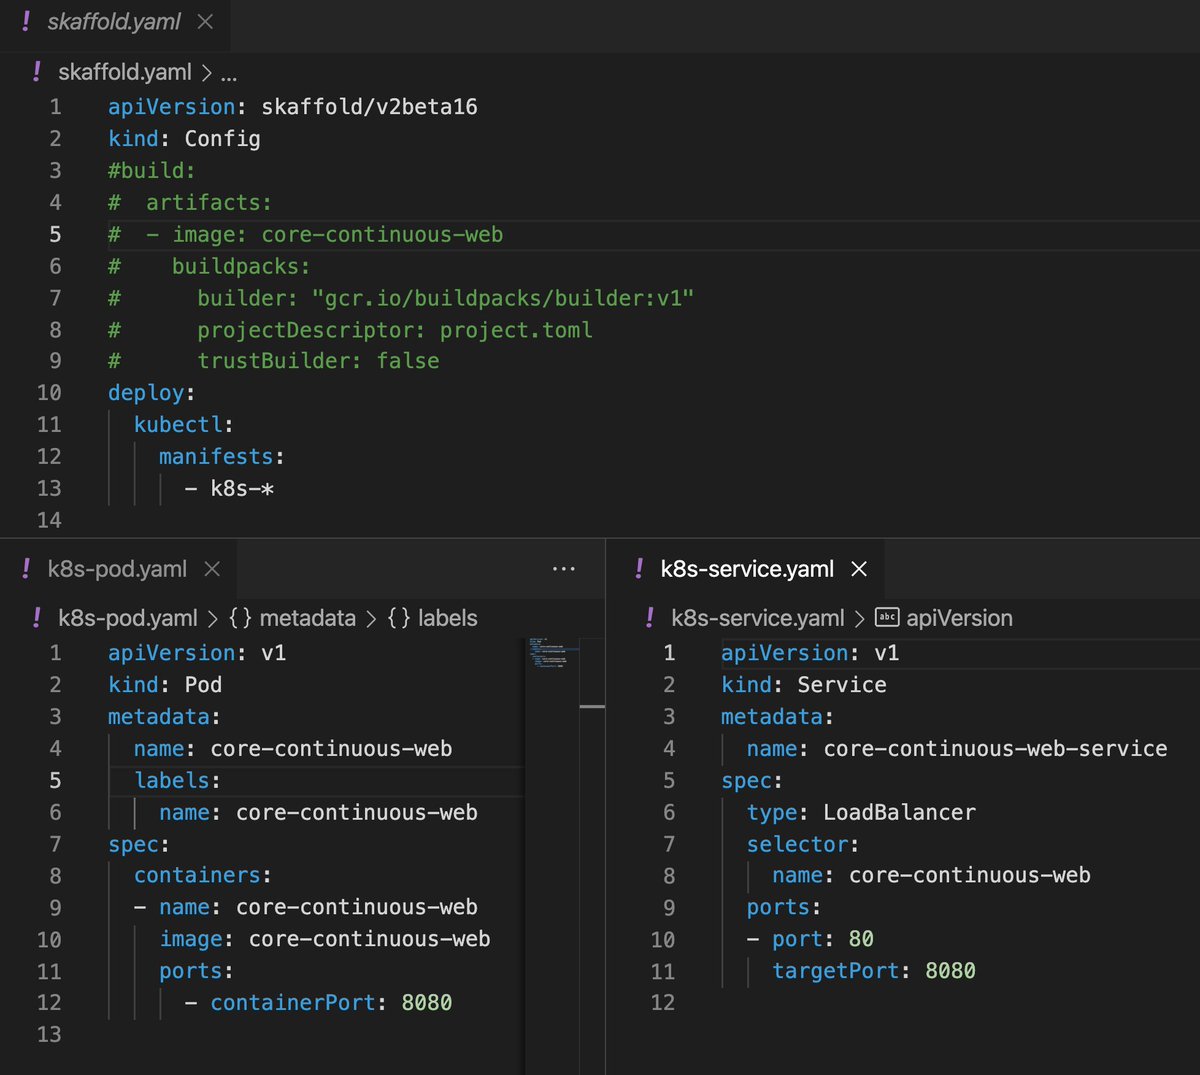Click 'type: LoadBalancer' line

(861, 812)
